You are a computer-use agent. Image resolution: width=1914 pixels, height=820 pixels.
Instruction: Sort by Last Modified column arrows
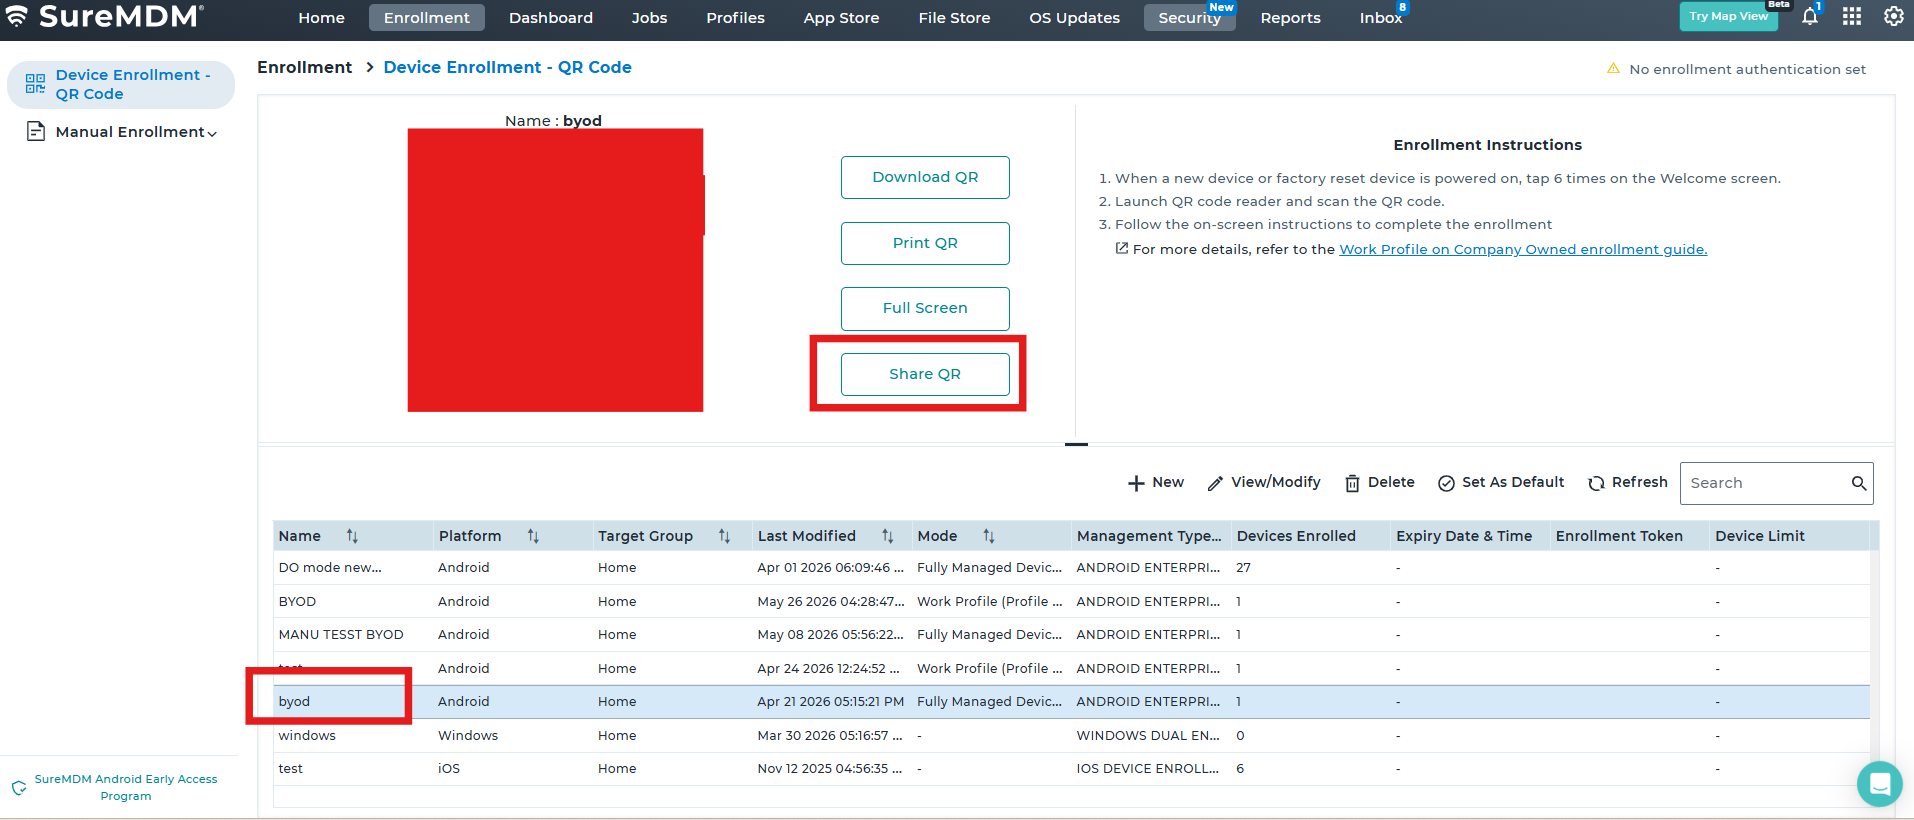[x=887, y=536]
